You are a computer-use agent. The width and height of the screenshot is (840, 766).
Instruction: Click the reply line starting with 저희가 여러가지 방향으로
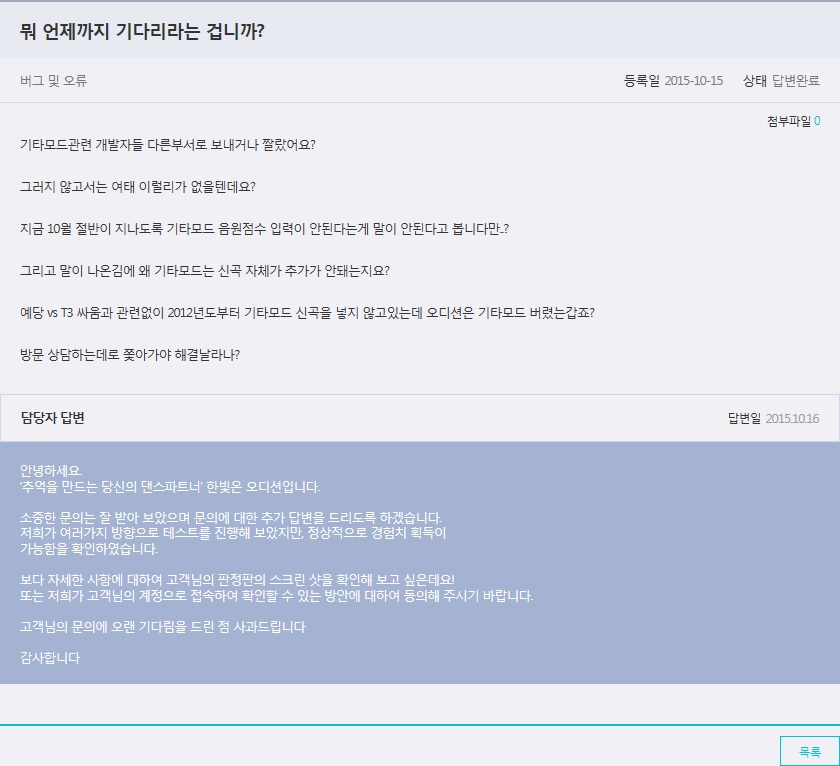[x=233, y=533]
